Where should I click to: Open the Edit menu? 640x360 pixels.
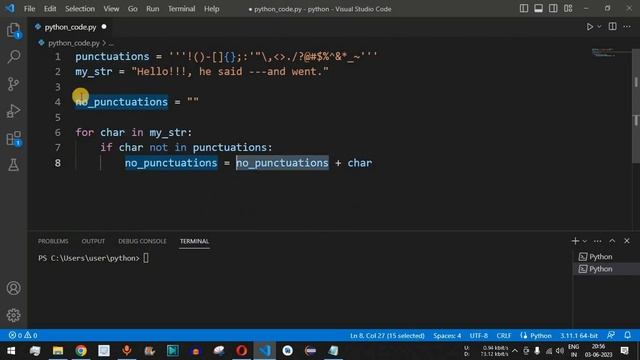pos(50,9)
